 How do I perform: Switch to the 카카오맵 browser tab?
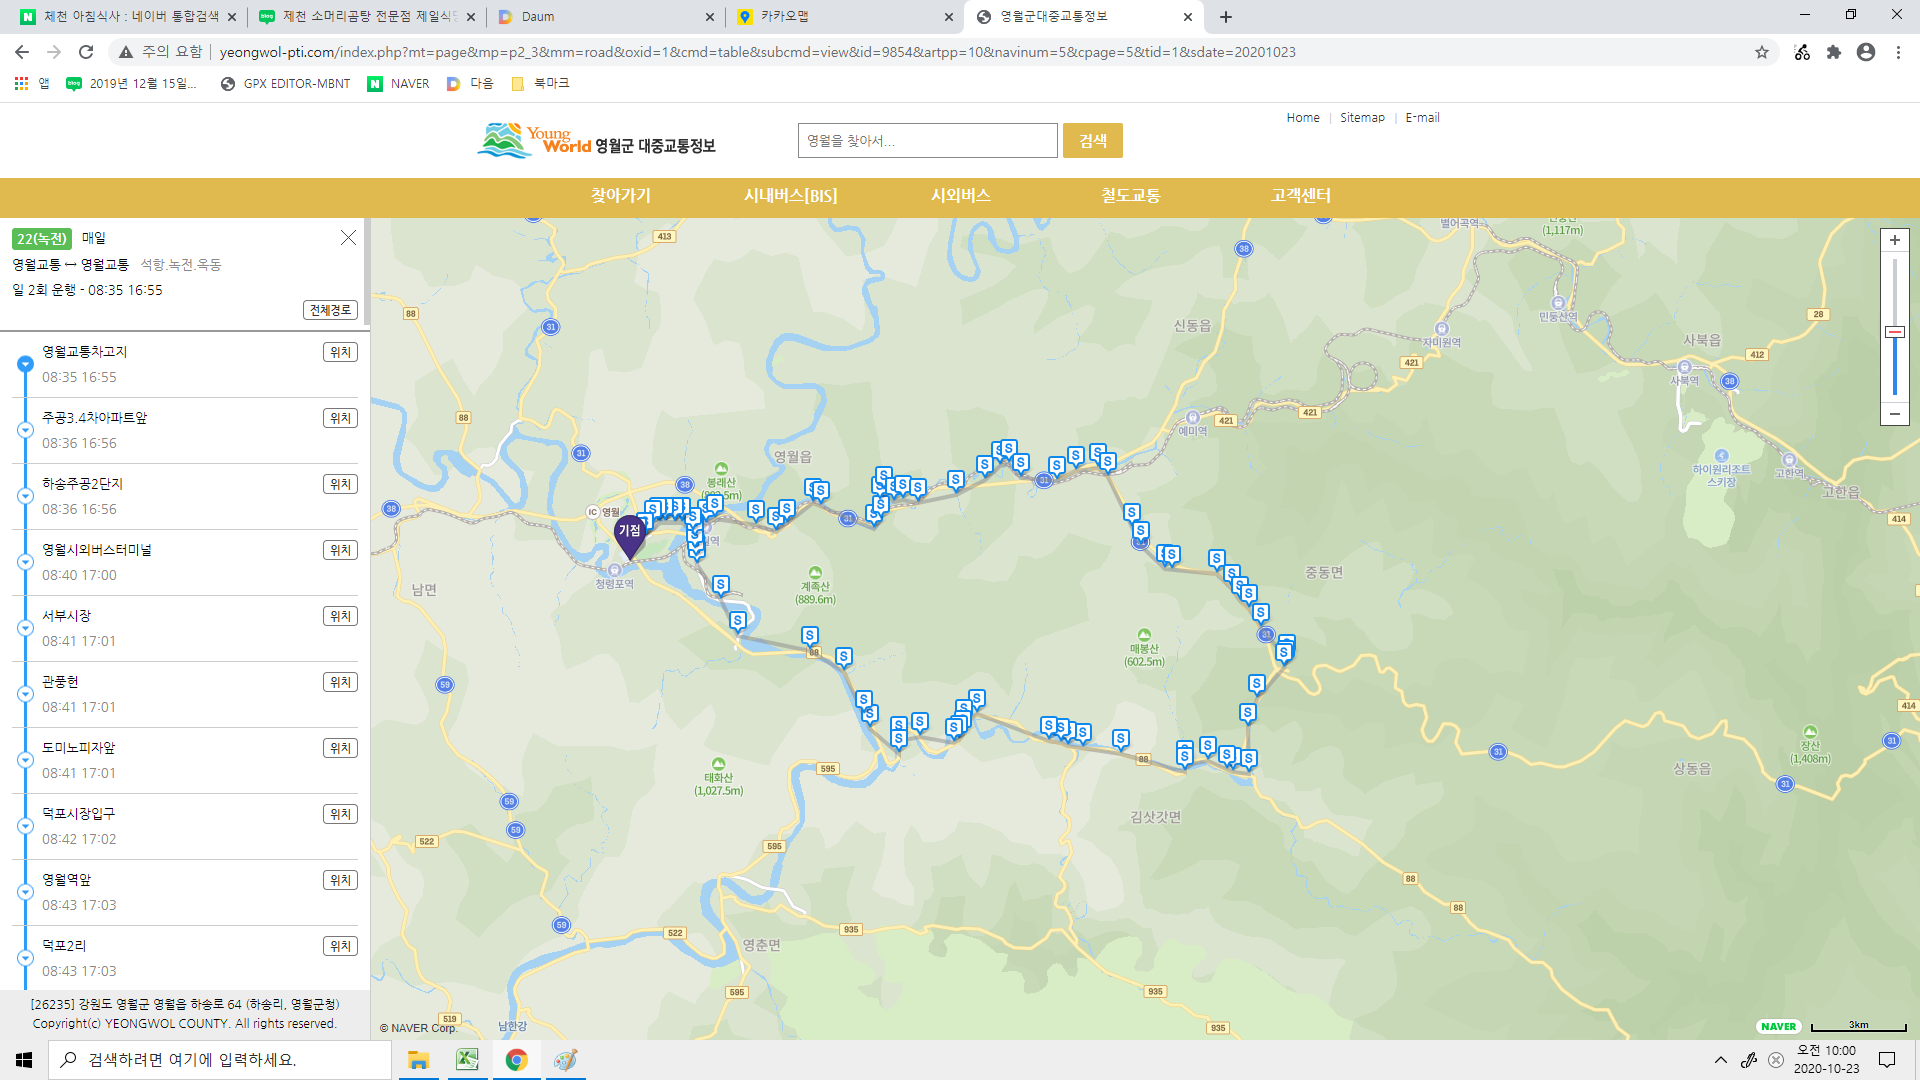tap(785, 16)
